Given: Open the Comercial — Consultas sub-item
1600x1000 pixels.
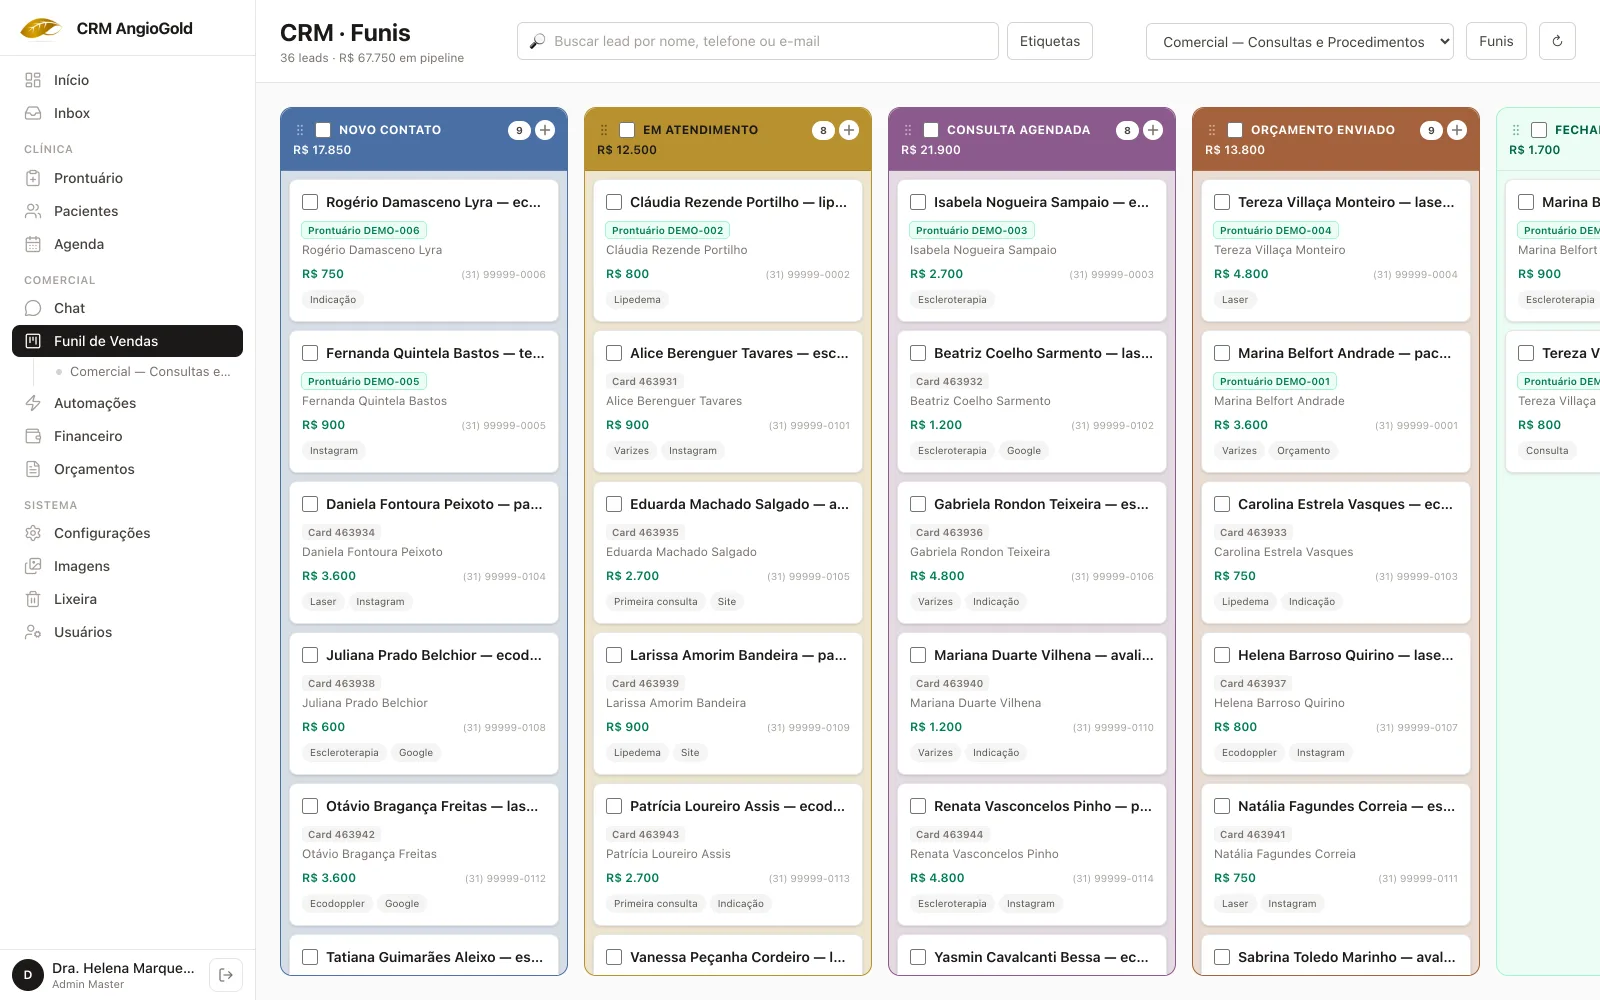Looking at the screenshot, I should 144,371.
